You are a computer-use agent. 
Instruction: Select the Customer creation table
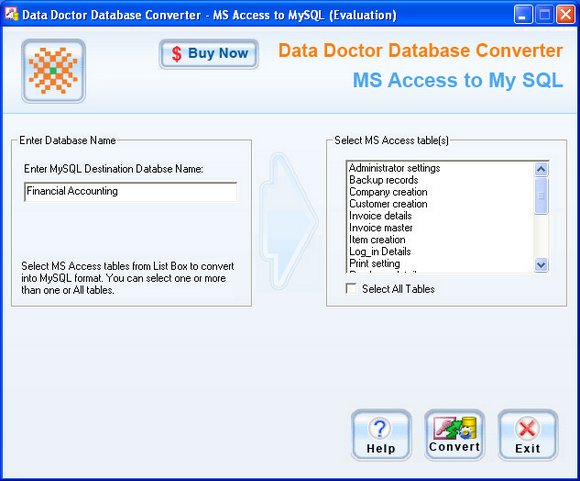[388, 204]
